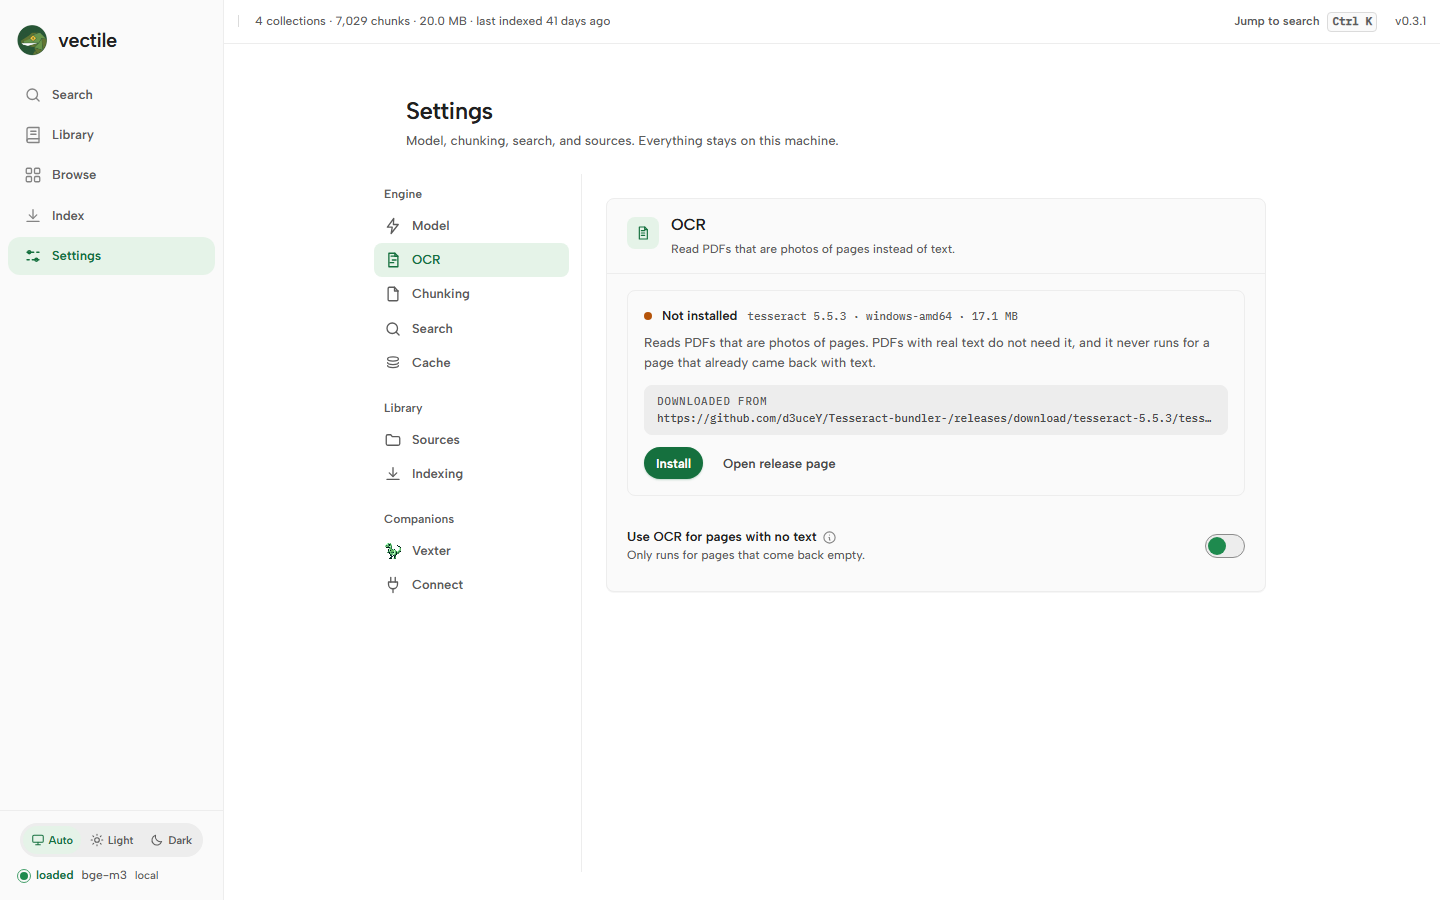Open the Connect companion settings

coord(471,585)
